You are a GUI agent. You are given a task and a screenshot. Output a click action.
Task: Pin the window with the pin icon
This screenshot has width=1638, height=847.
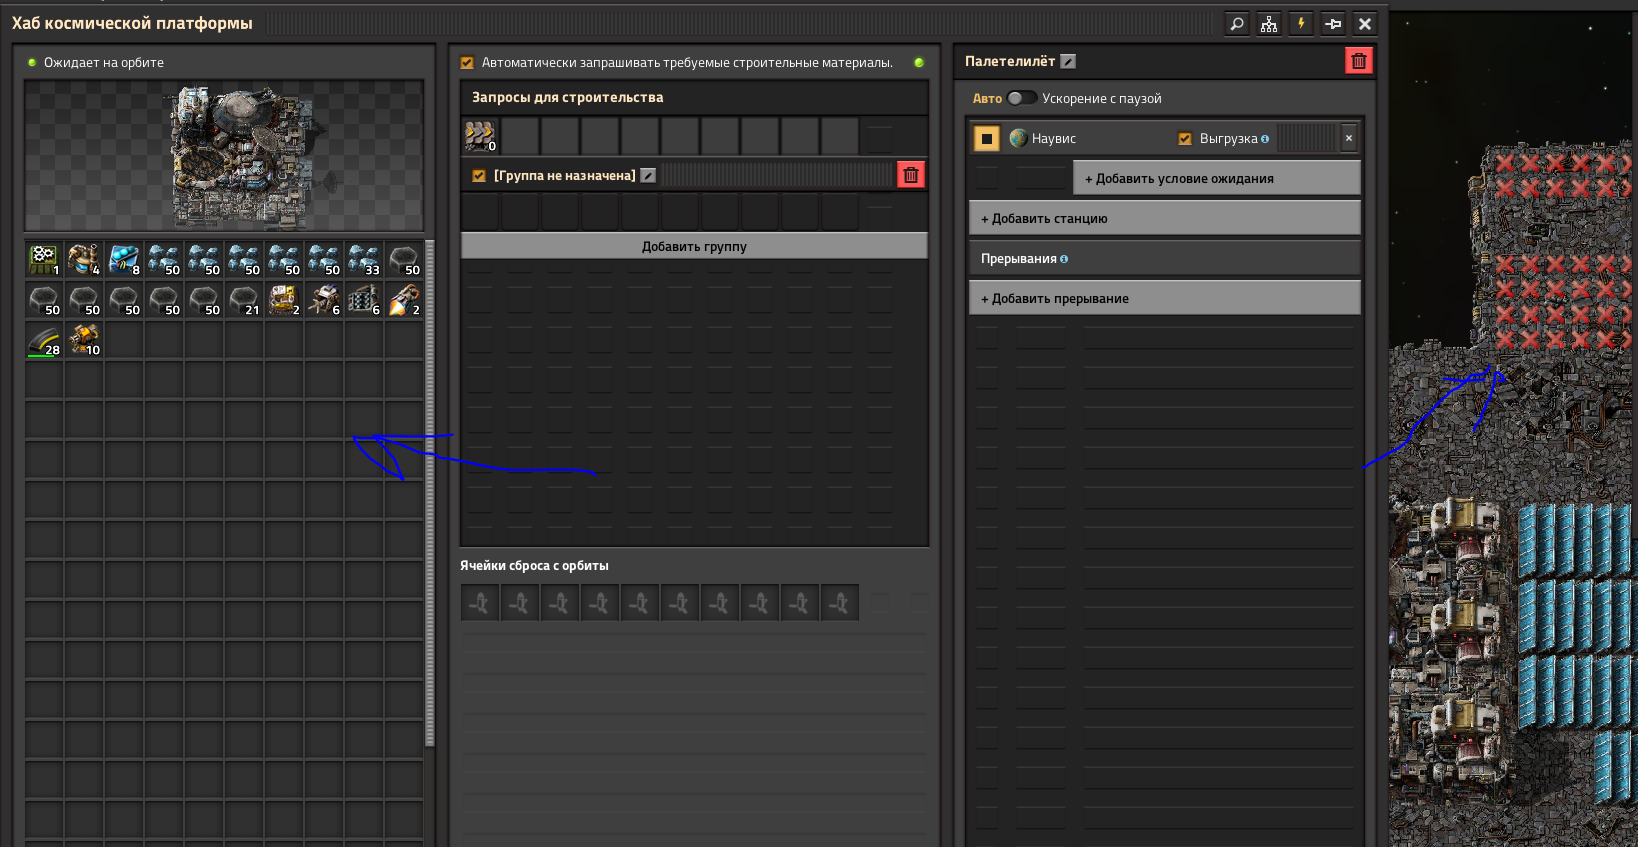1333,24
